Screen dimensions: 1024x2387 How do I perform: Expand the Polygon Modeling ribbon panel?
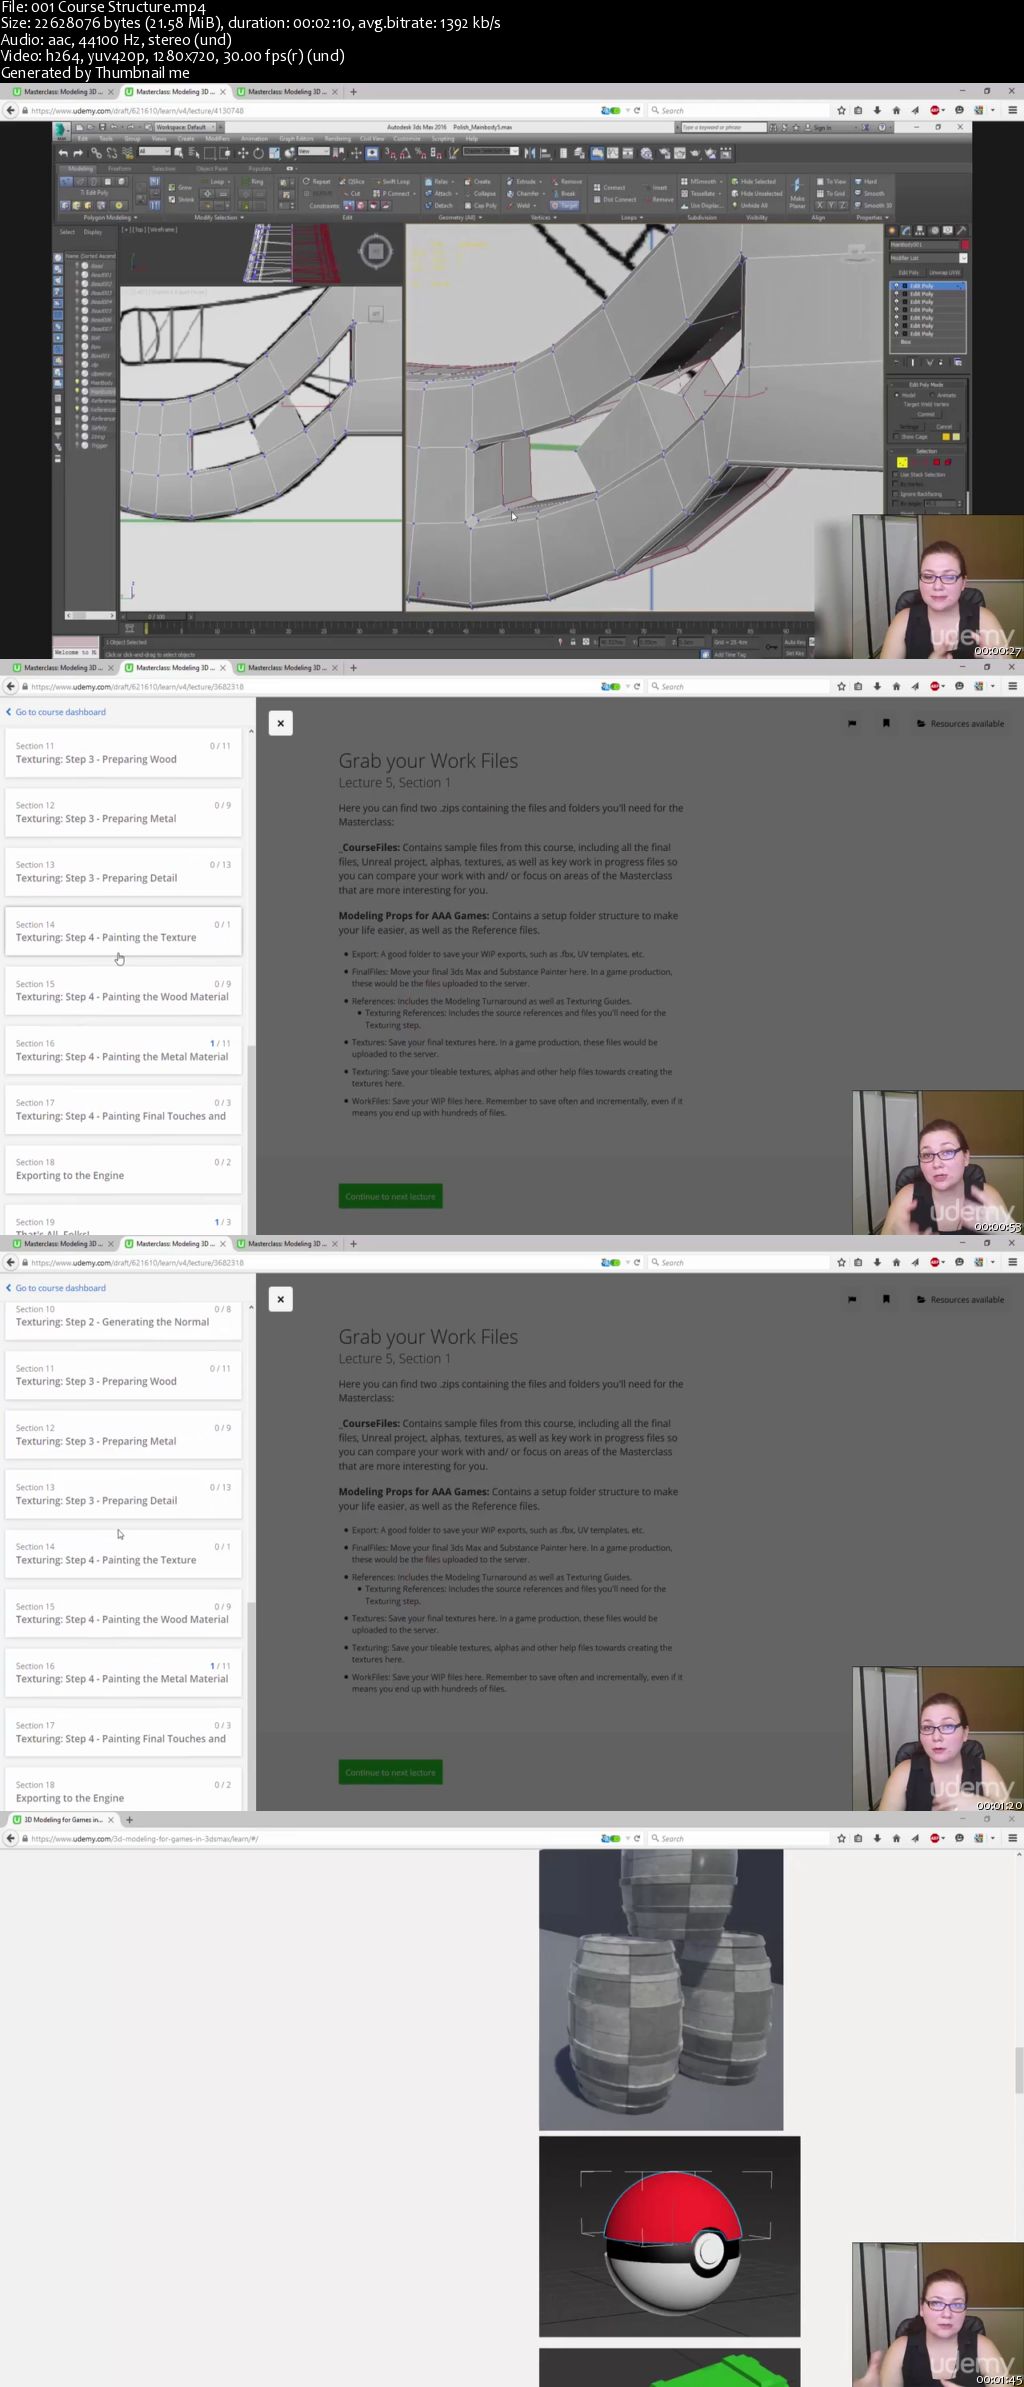point(110,217)
